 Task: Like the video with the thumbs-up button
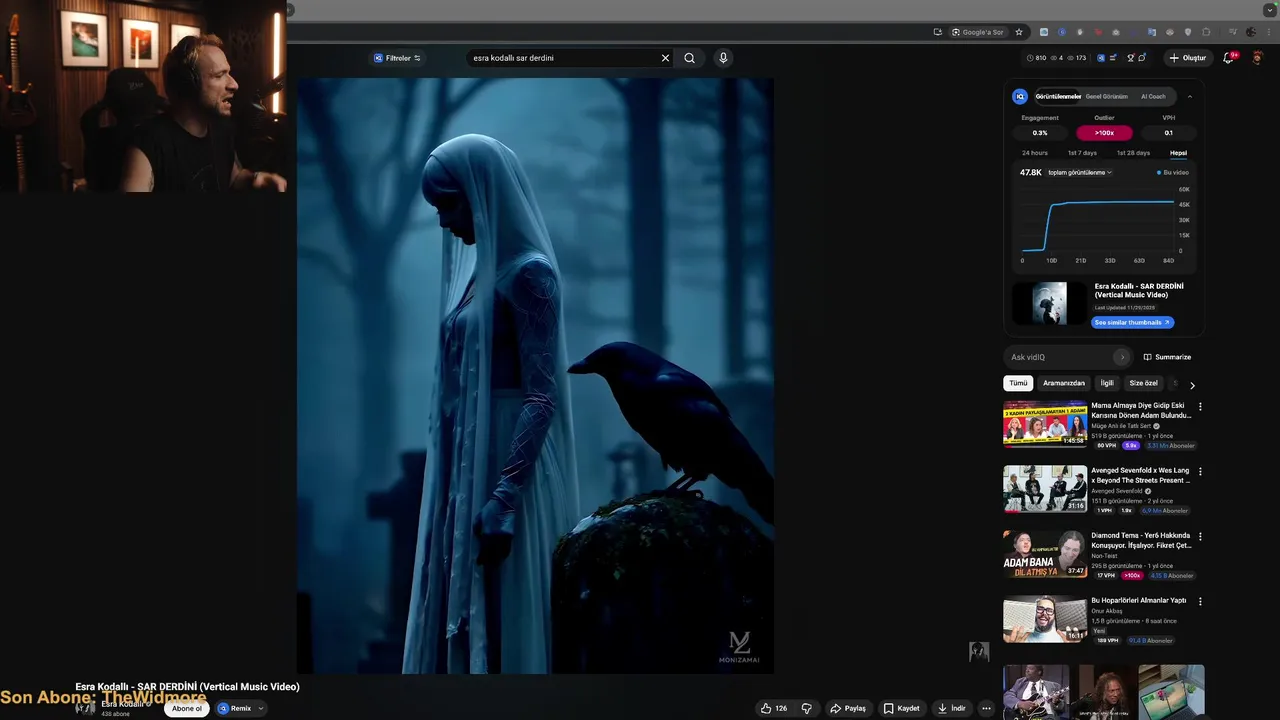pyautogui.click(x=774, y=708)
